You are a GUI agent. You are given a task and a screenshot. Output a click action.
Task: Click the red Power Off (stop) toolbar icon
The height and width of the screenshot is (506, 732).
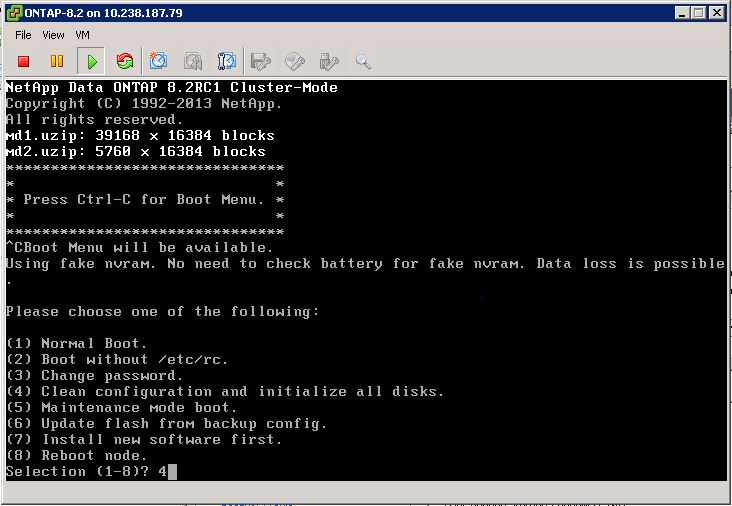click(23, 61)
